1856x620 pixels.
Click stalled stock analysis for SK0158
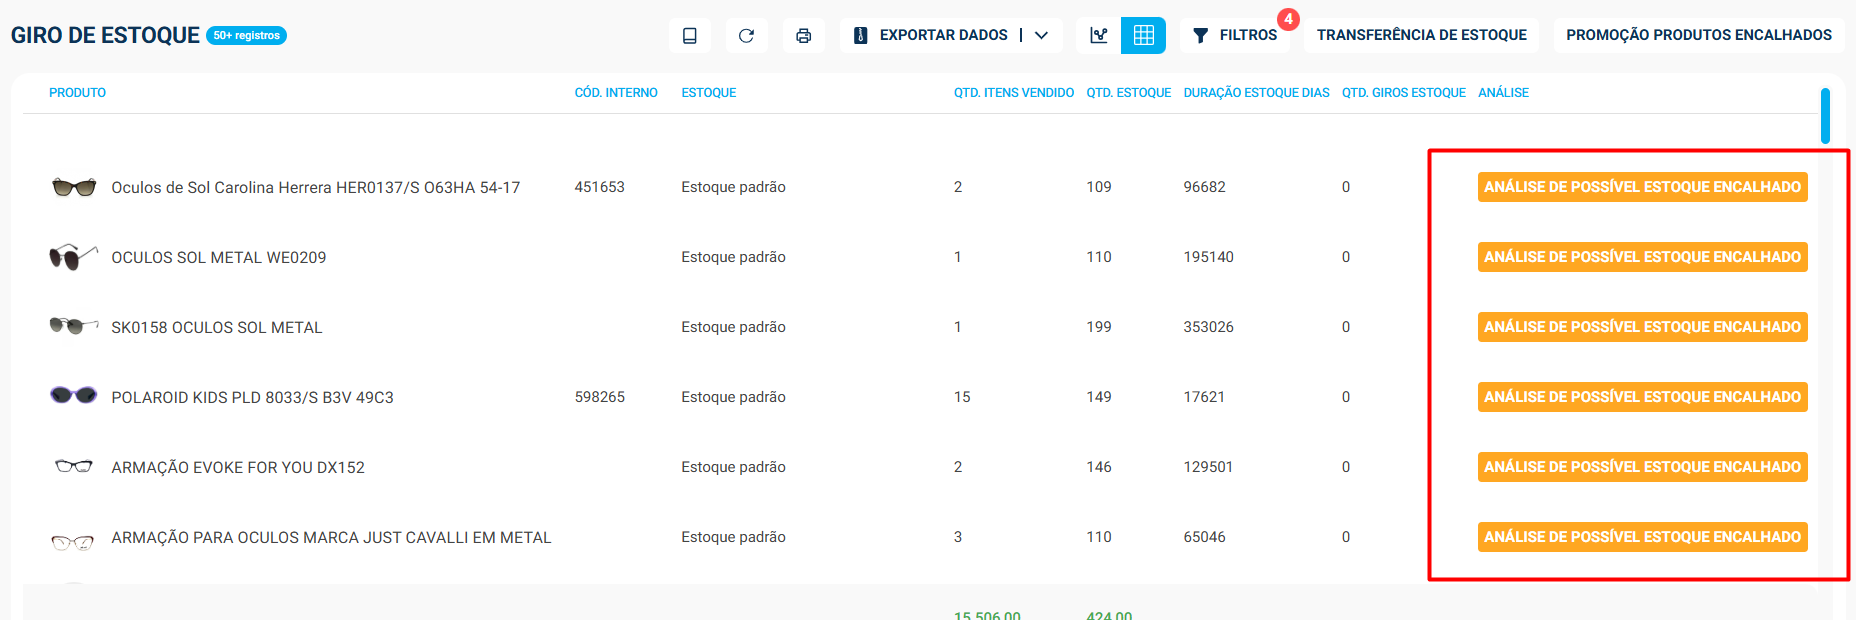pos(1642,327)
